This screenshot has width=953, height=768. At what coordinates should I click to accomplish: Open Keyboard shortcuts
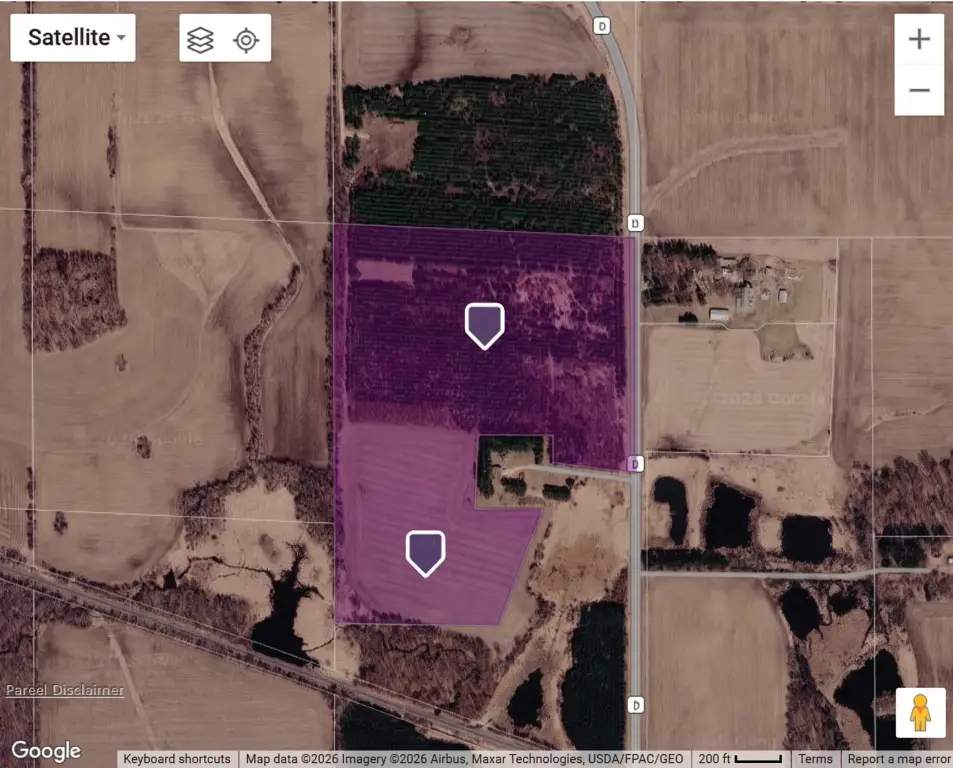(177, 759)
